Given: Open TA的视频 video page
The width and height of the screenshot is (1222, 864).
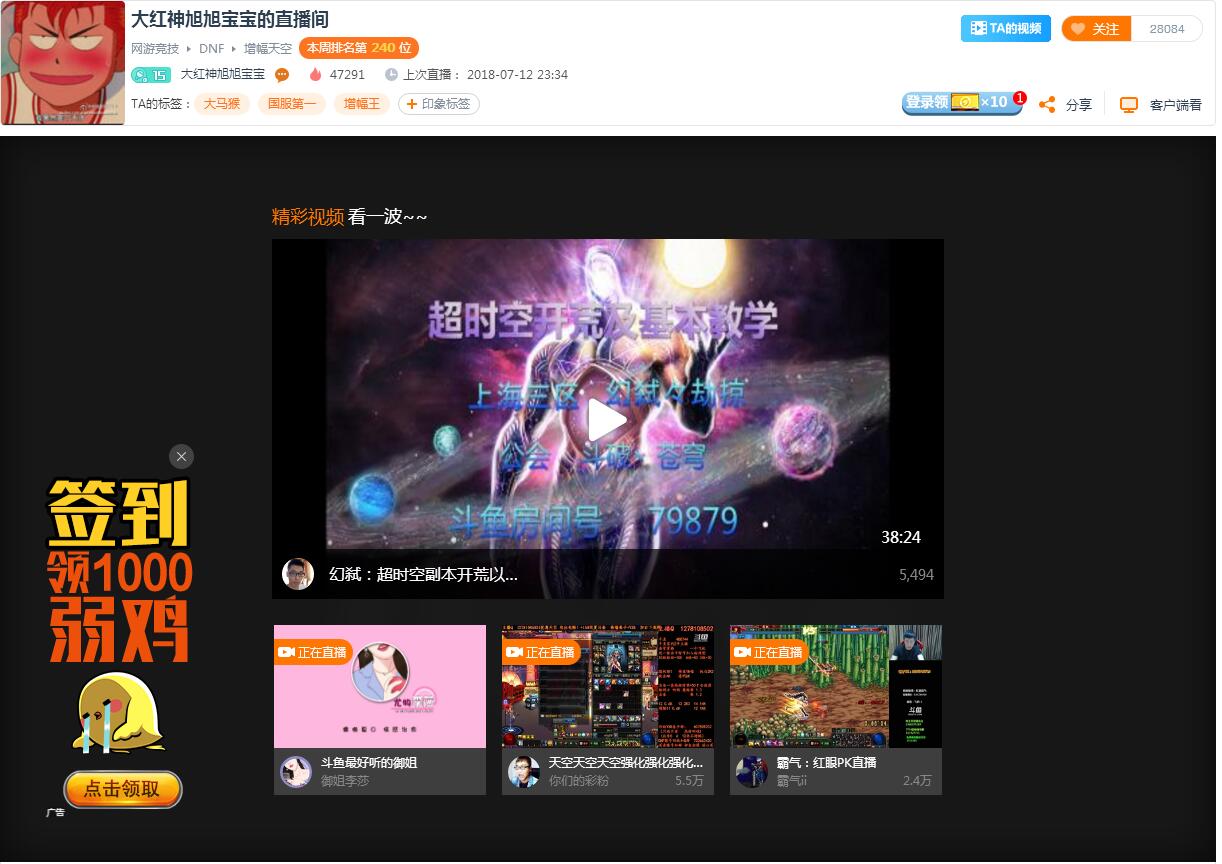Looking at the screenshot, I should tap(1006, 29).
